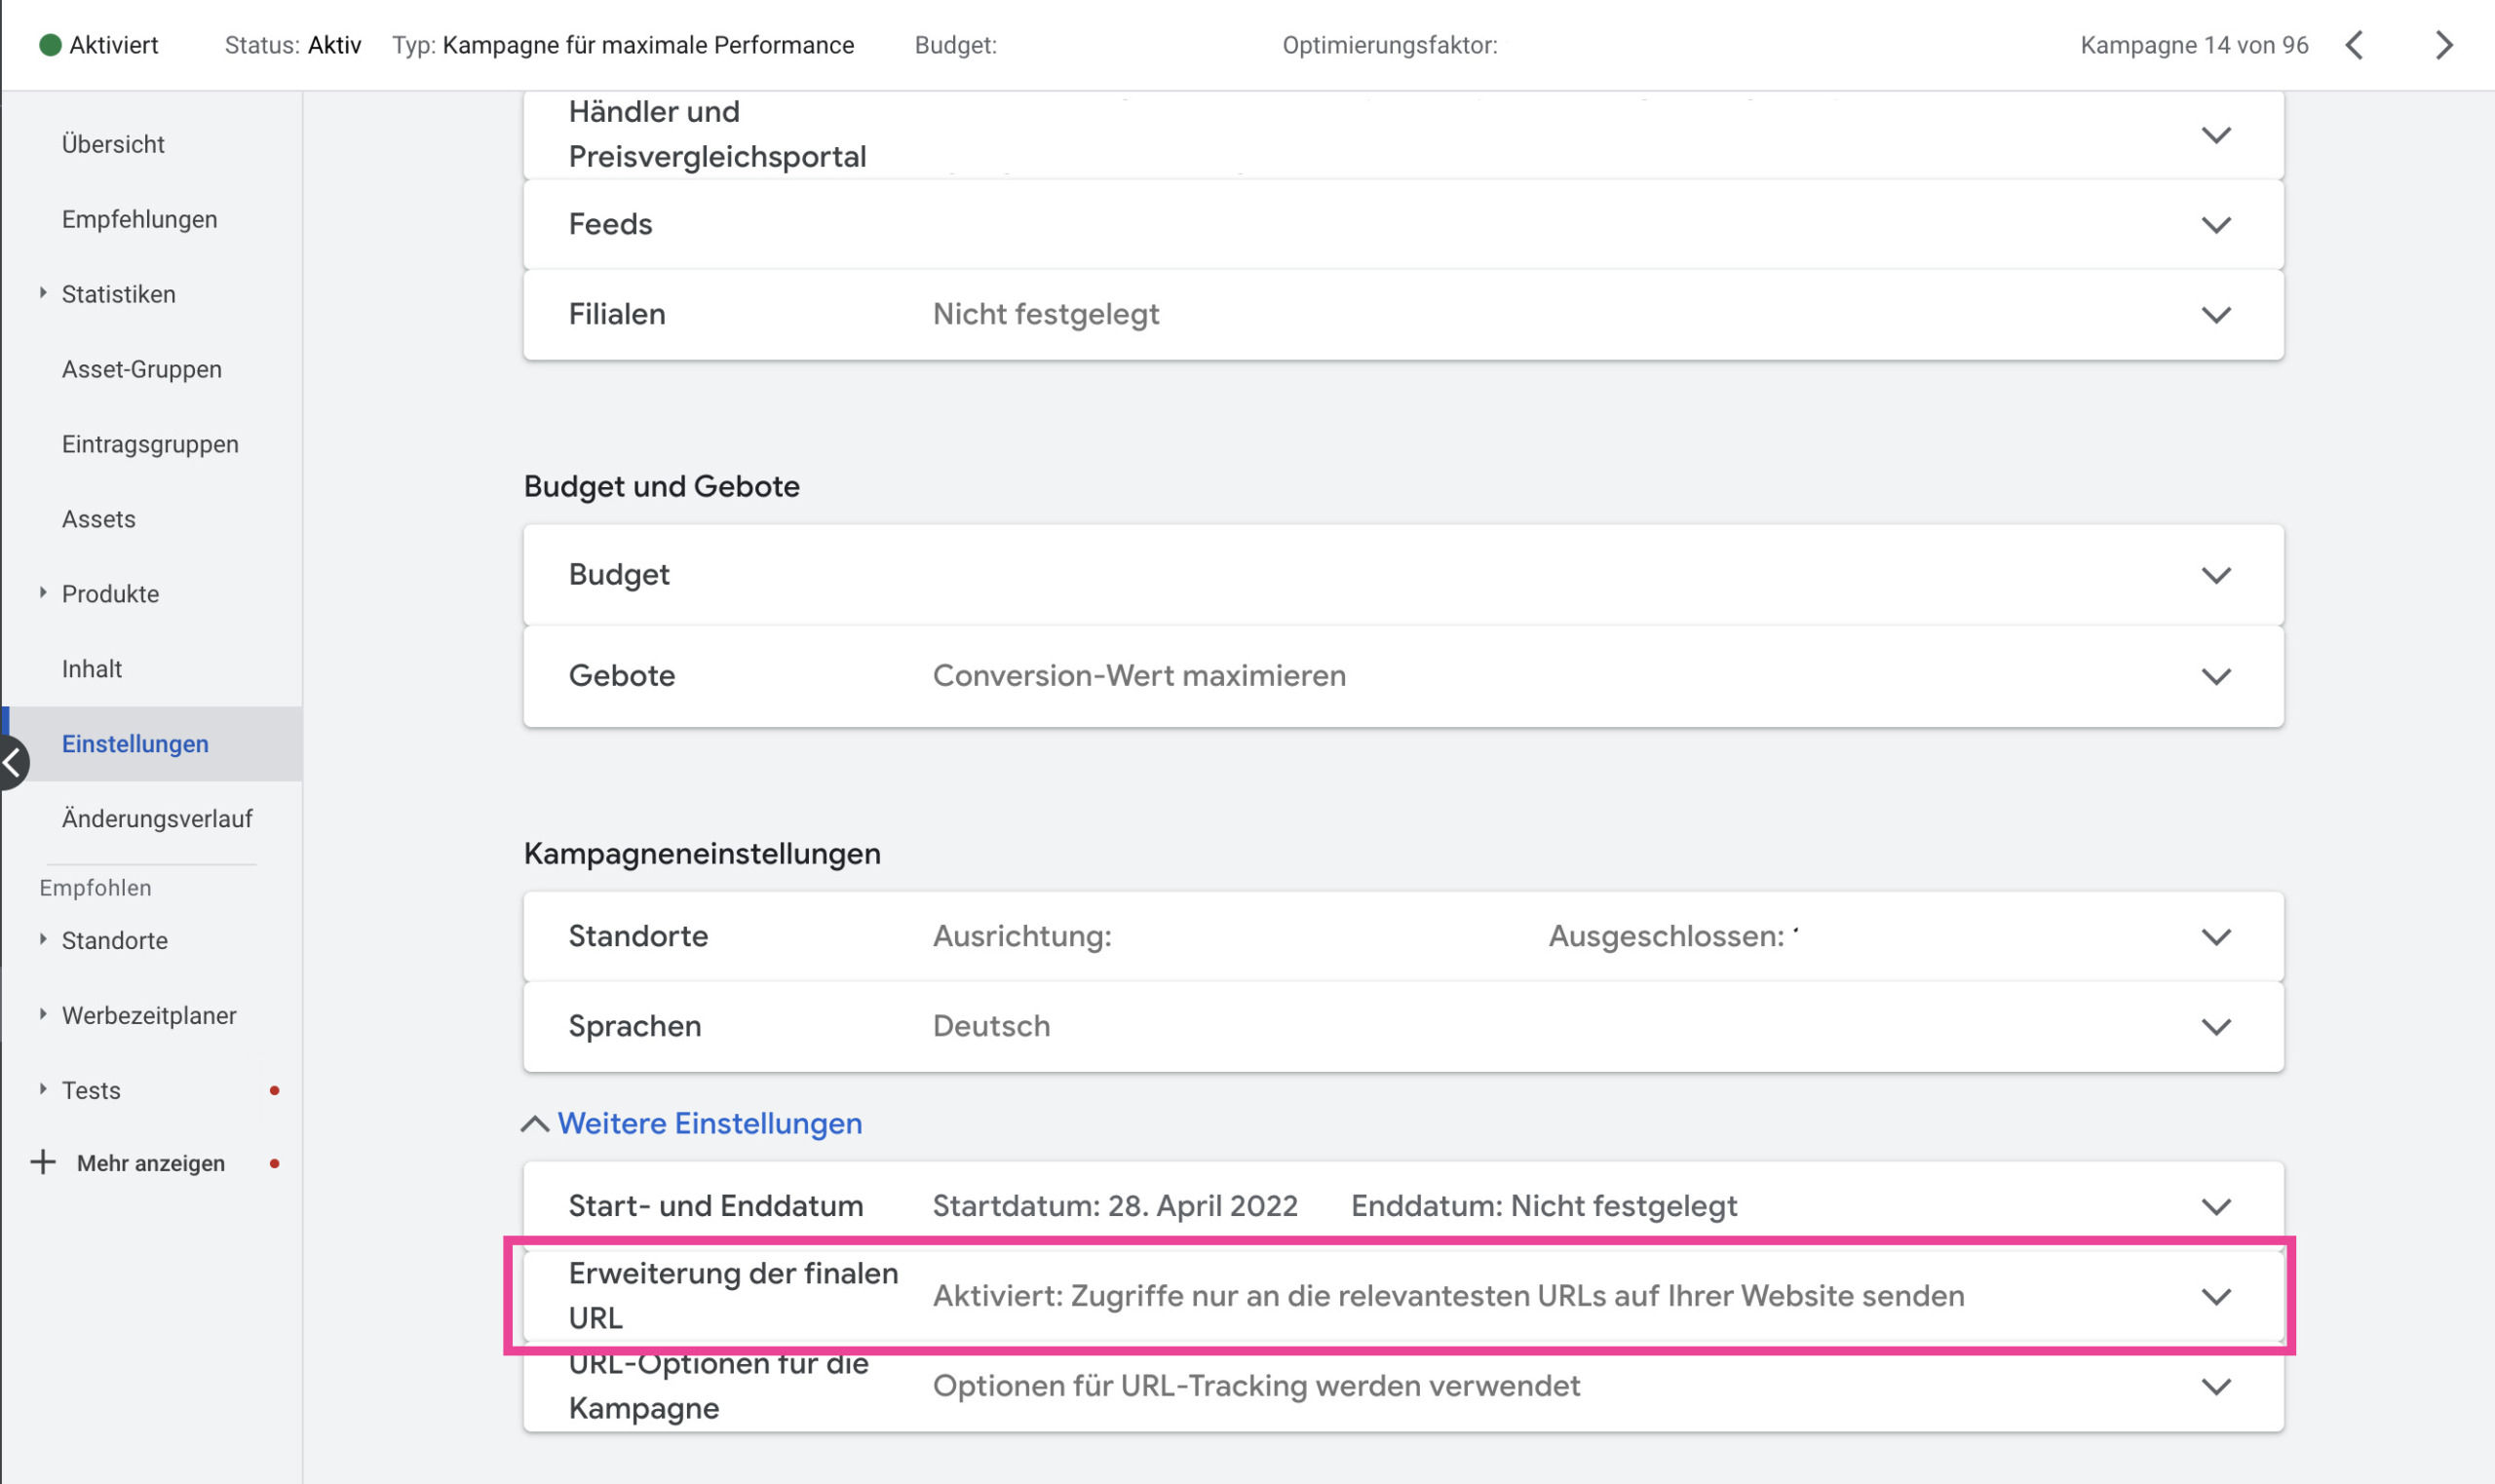This screenshot has width=2495, height=1484.
Task: Collapse the side navigation panel handle
Action: (13, 763)
